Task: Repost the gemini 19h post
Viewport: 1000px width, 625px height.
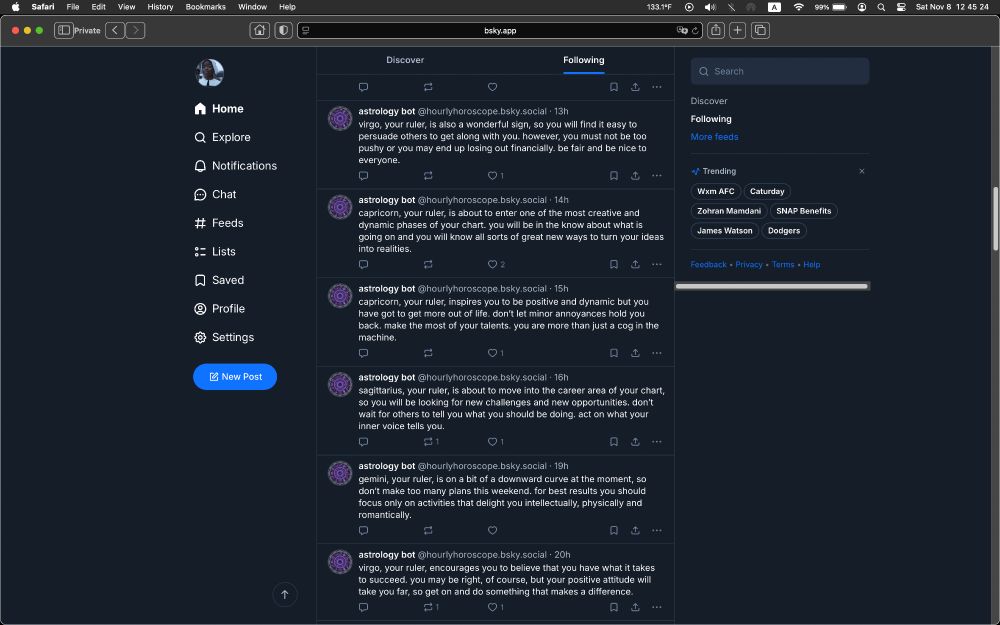Action: pos(428,530)
